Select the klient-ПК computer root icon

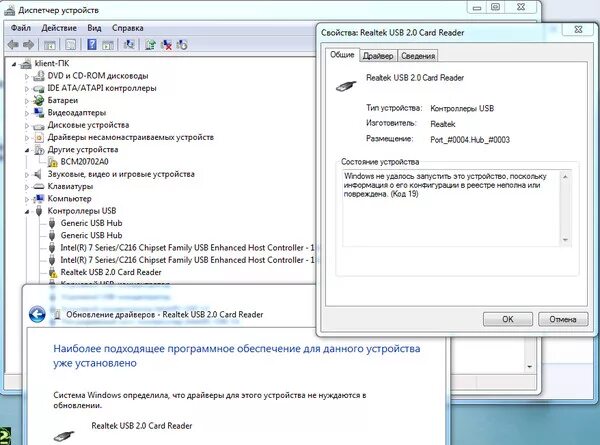pos(26,64)
